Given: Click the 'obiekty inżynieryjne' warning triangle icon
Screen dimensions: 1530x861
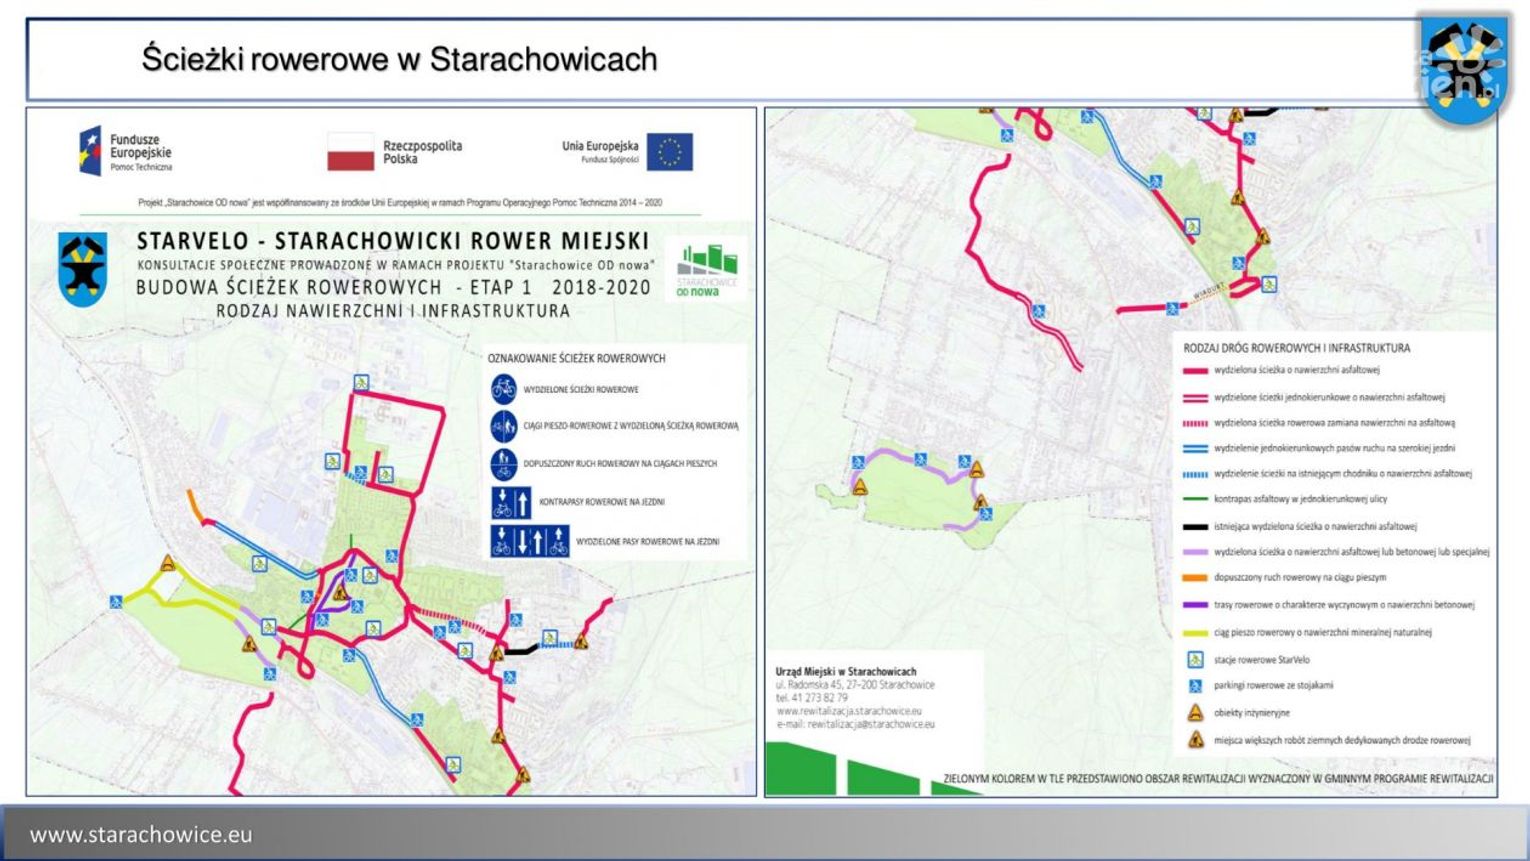Looking at the screenshot, I should 1194,713.
